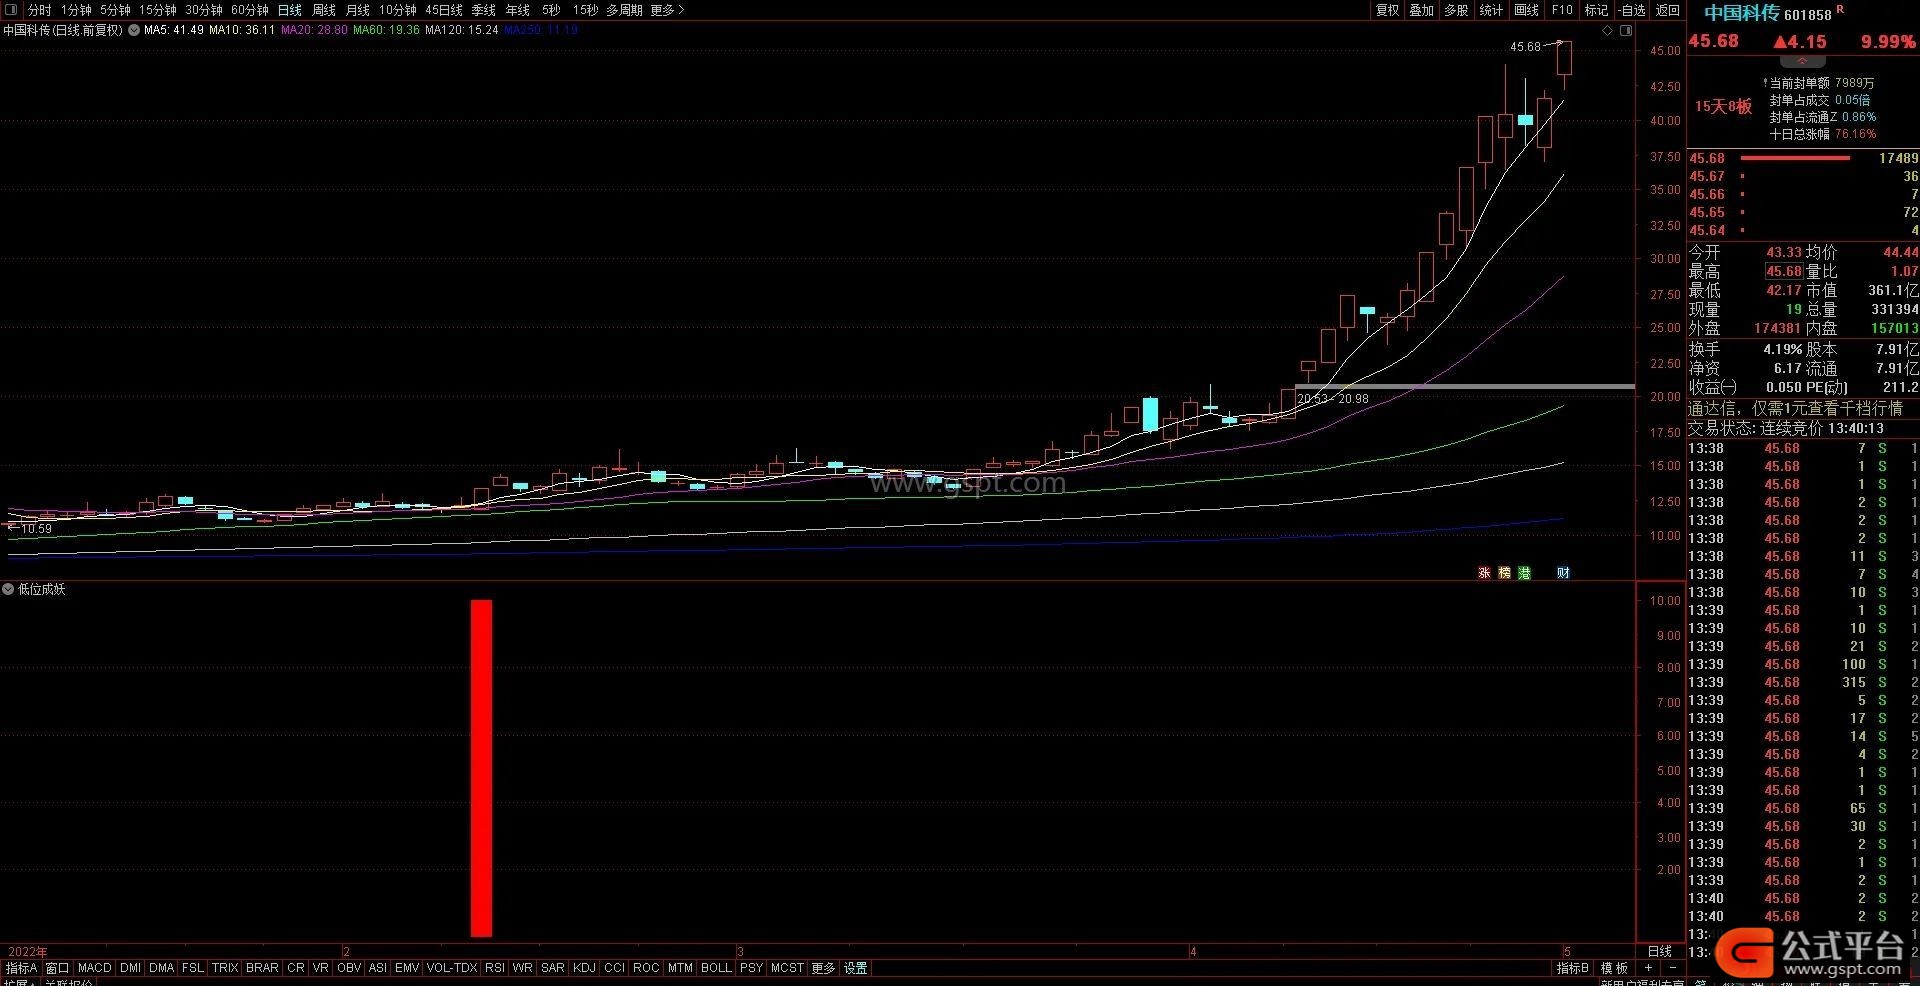
Task: Select the 1分钟 period
Action: click(76, 10)
